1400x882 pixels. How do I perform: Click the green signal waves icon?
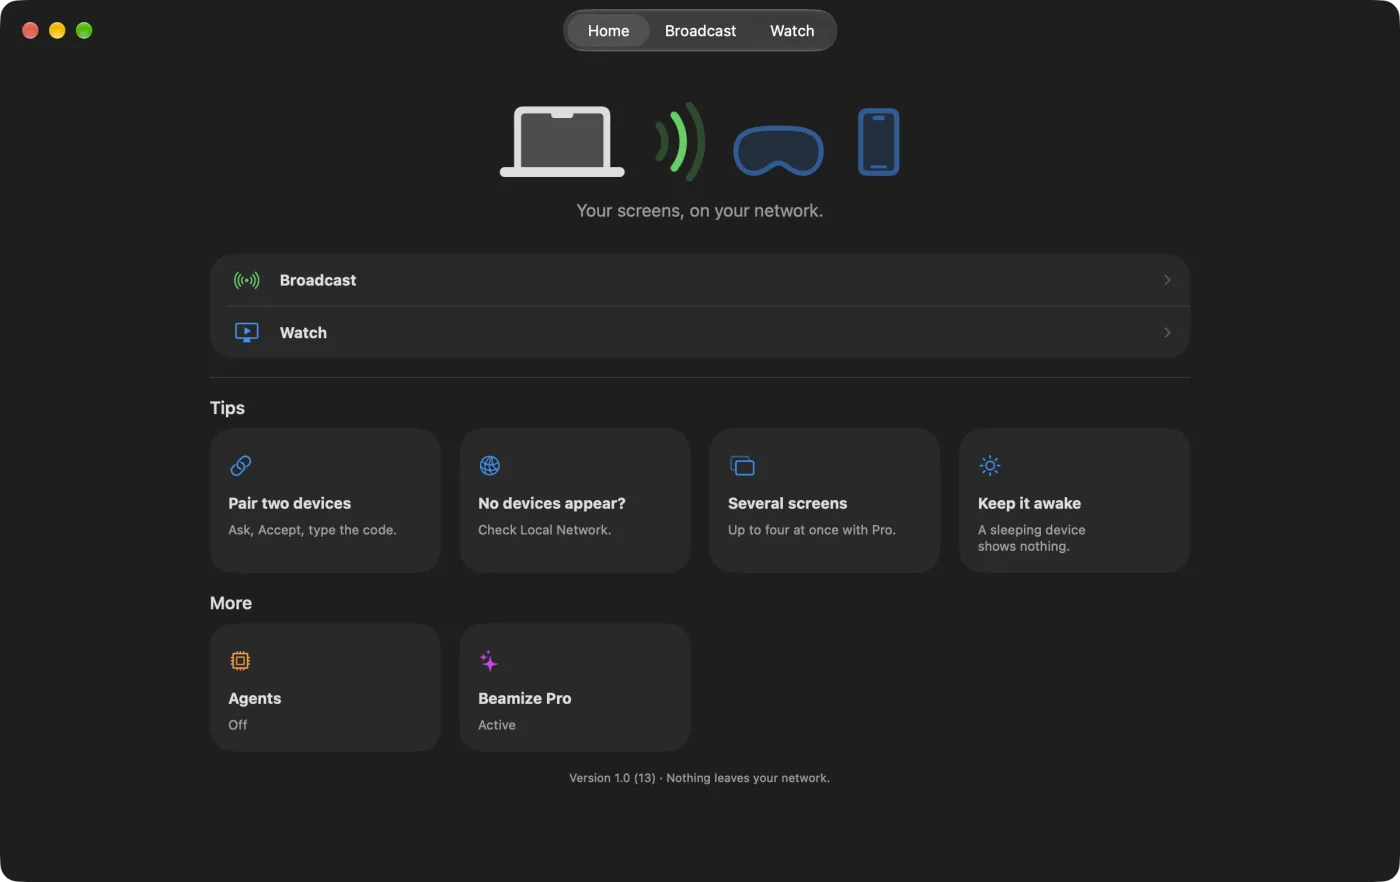coord(680,142)
